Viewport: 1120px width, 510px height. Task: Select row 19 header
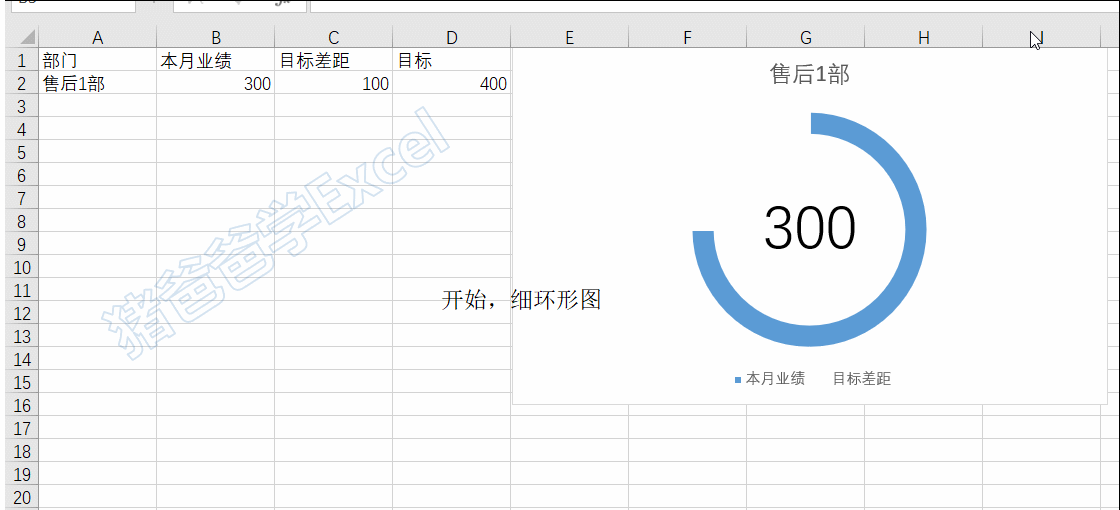tap(21, 474)
